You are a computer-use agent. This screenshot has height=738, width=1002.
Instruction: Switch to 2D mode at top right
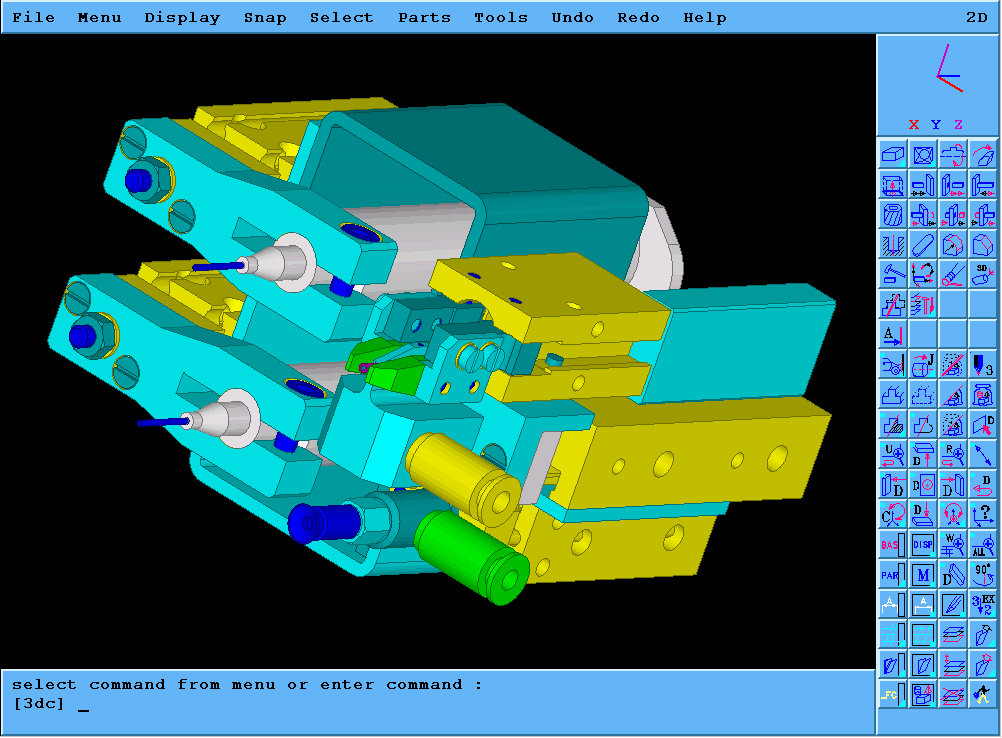coord(976,17)
